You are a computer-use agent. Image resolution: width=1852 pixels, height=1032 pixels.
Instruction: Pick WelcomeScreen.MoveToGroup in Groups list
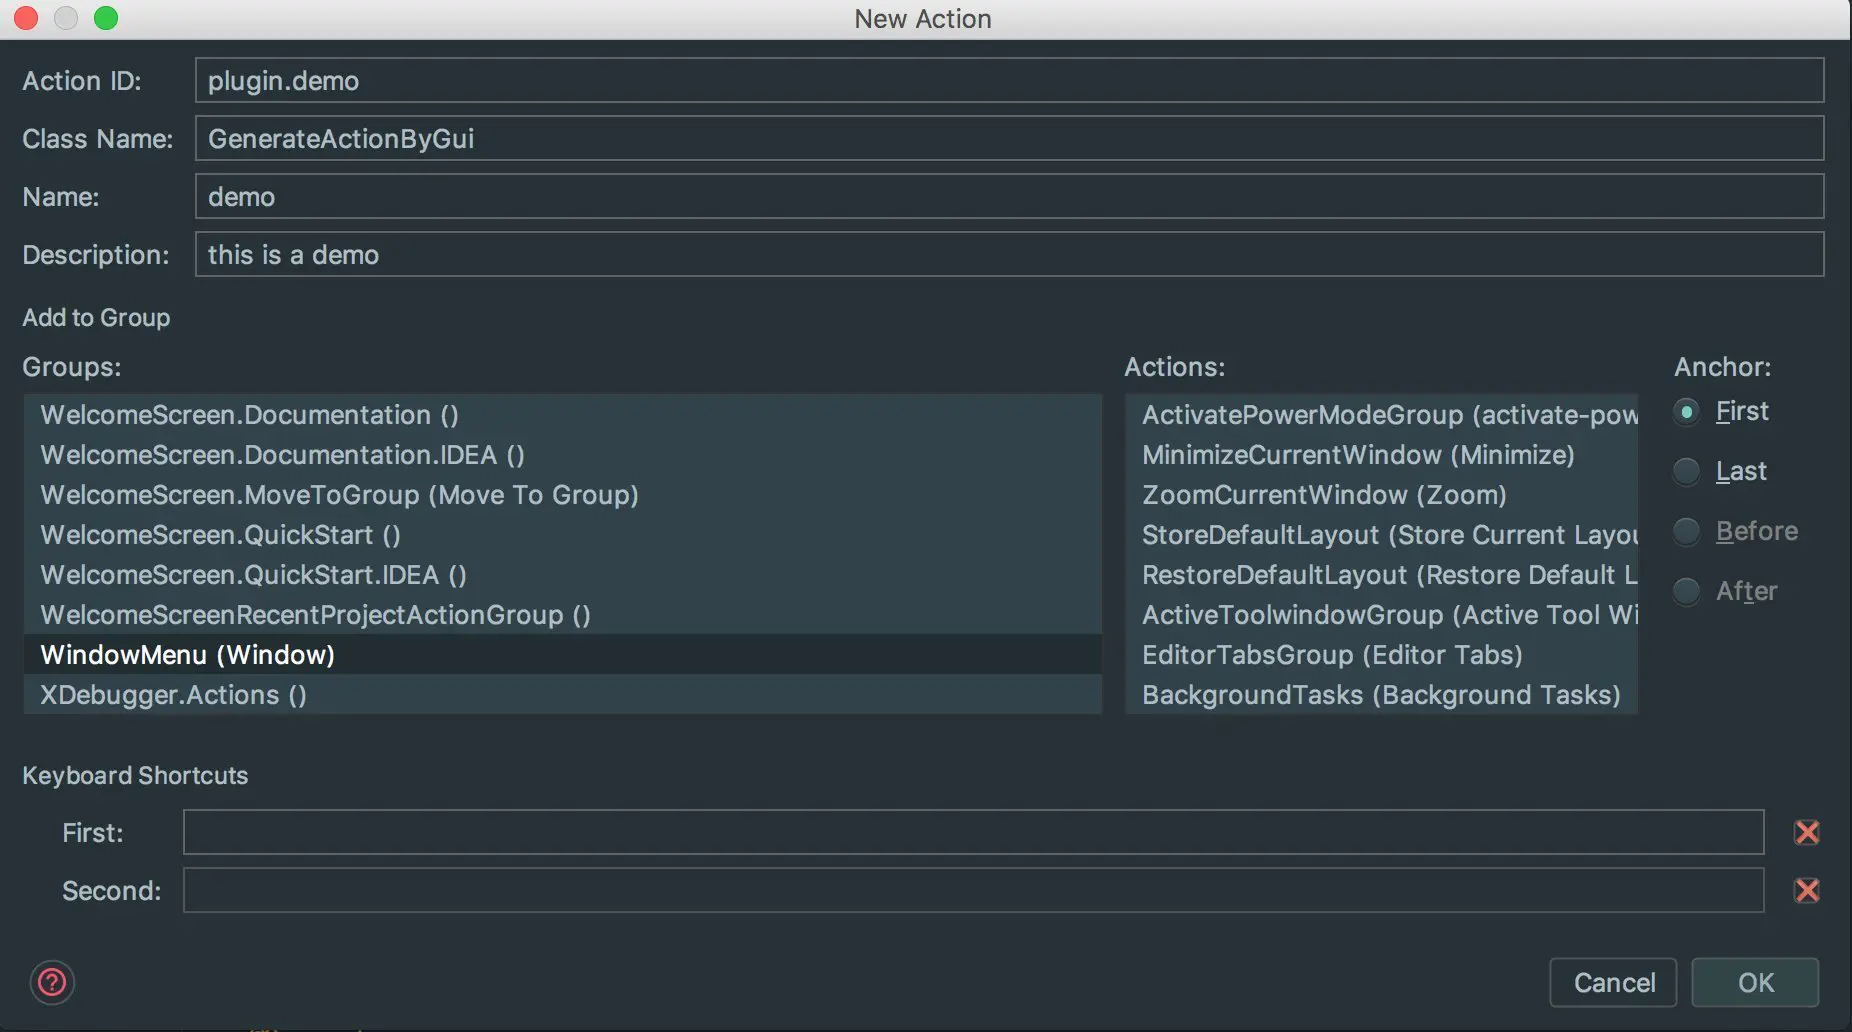tap(339, 494)
